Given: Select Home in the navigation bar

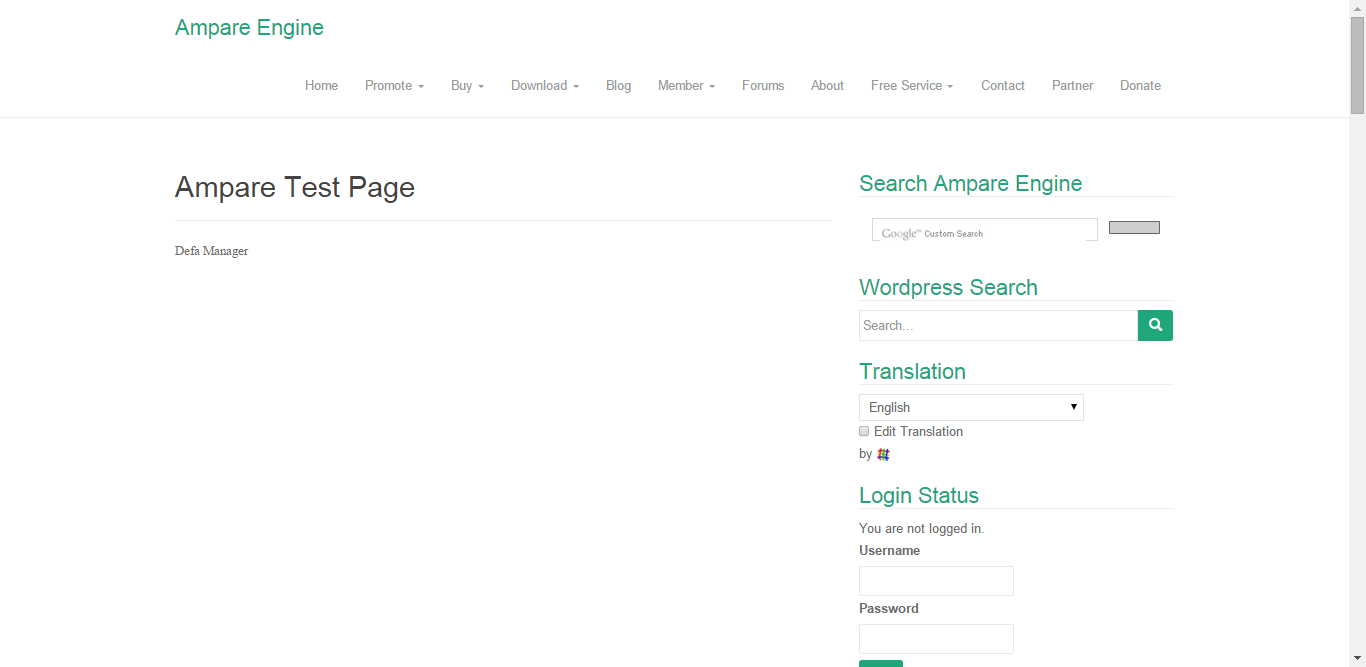Looking at the screenshot, I should (x=321, y=85).
